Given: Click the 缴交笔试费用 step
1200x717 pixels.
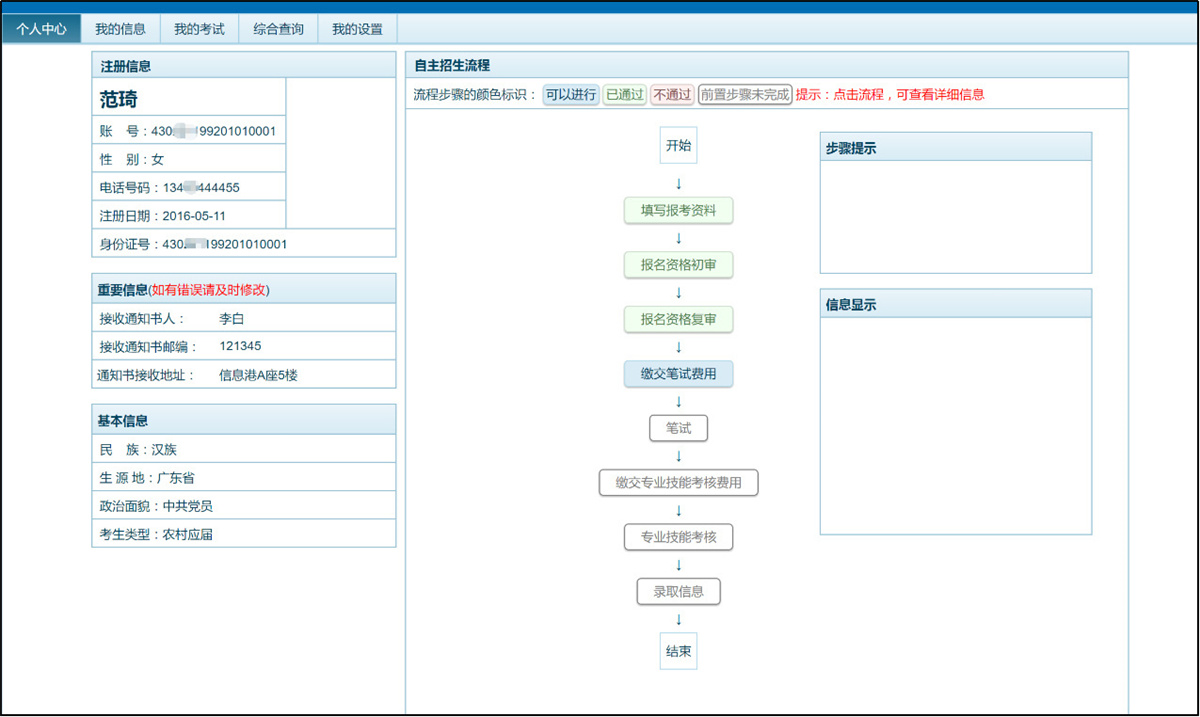Looking at the screenshot, I should [678, 374].
